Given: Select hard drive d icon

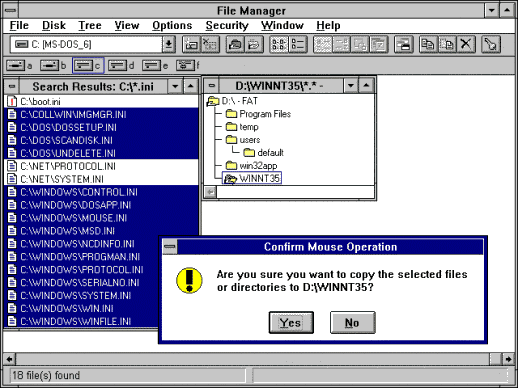Looking at the screenshot, I should (x=117, y=65).
